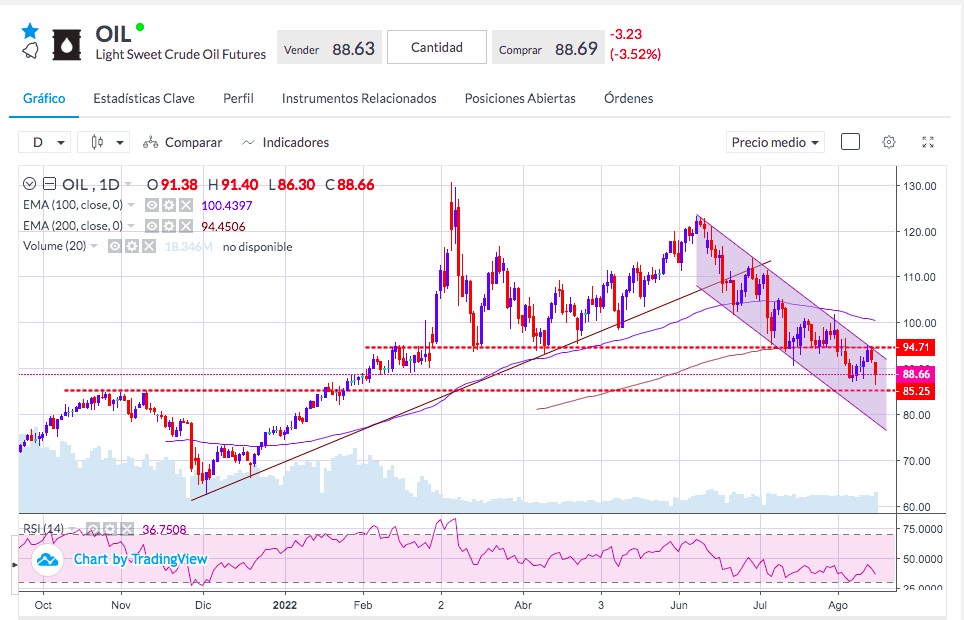The height and width of the screenshot is (620, 964).
Task: Expand the chart to fullscreen
Action: (x=928, y=142)
